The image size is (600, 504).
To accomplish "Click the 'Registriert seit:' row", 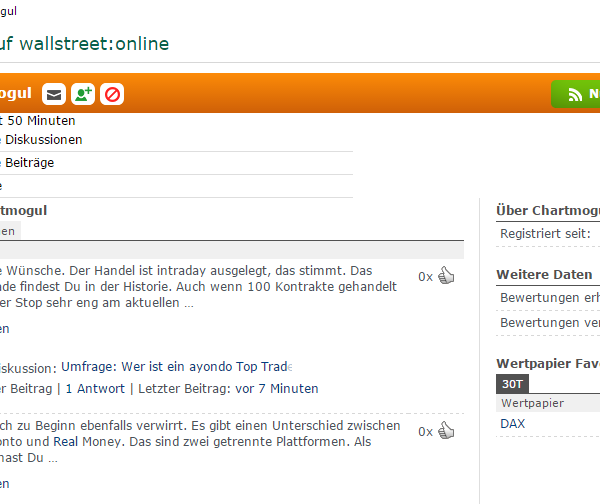I will tap(545, 234).
